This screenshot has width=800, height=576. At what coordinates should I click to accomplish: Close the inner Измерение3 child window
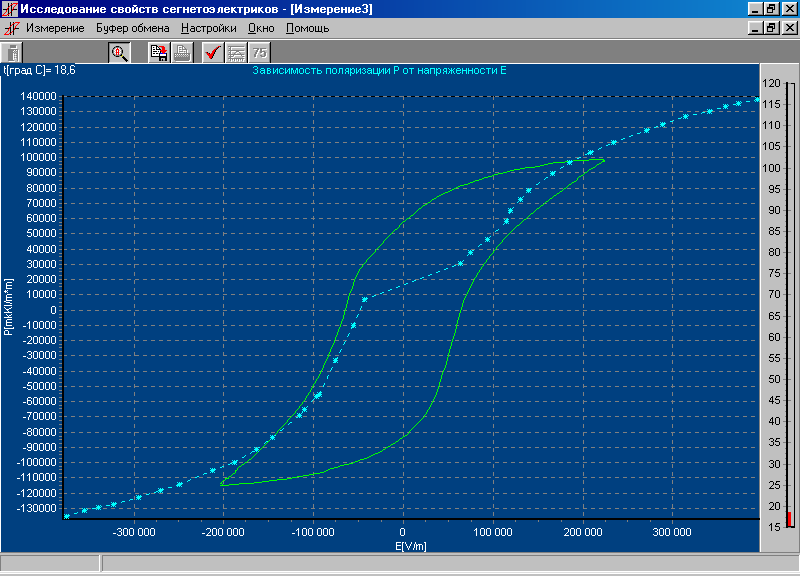coord(790,28)
